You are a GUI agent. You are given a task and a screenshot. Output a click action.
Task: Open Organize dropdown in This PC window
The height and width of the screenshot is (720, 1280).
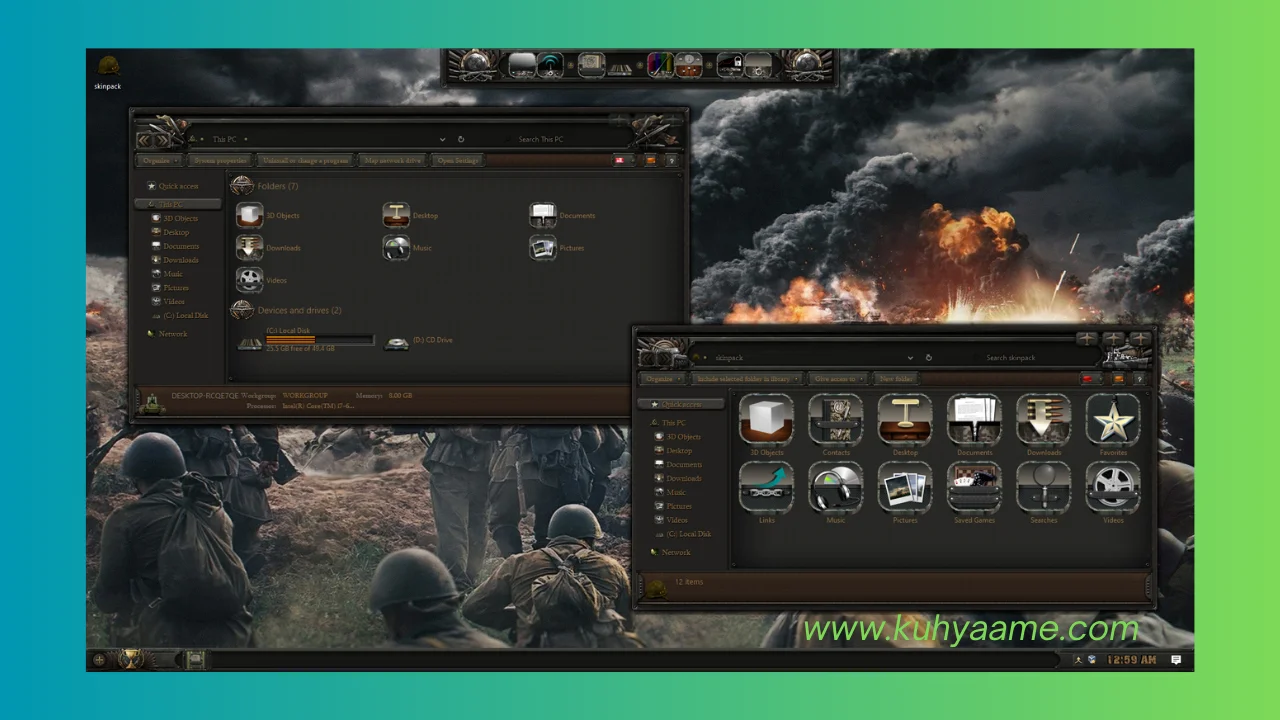pos(160,160)
